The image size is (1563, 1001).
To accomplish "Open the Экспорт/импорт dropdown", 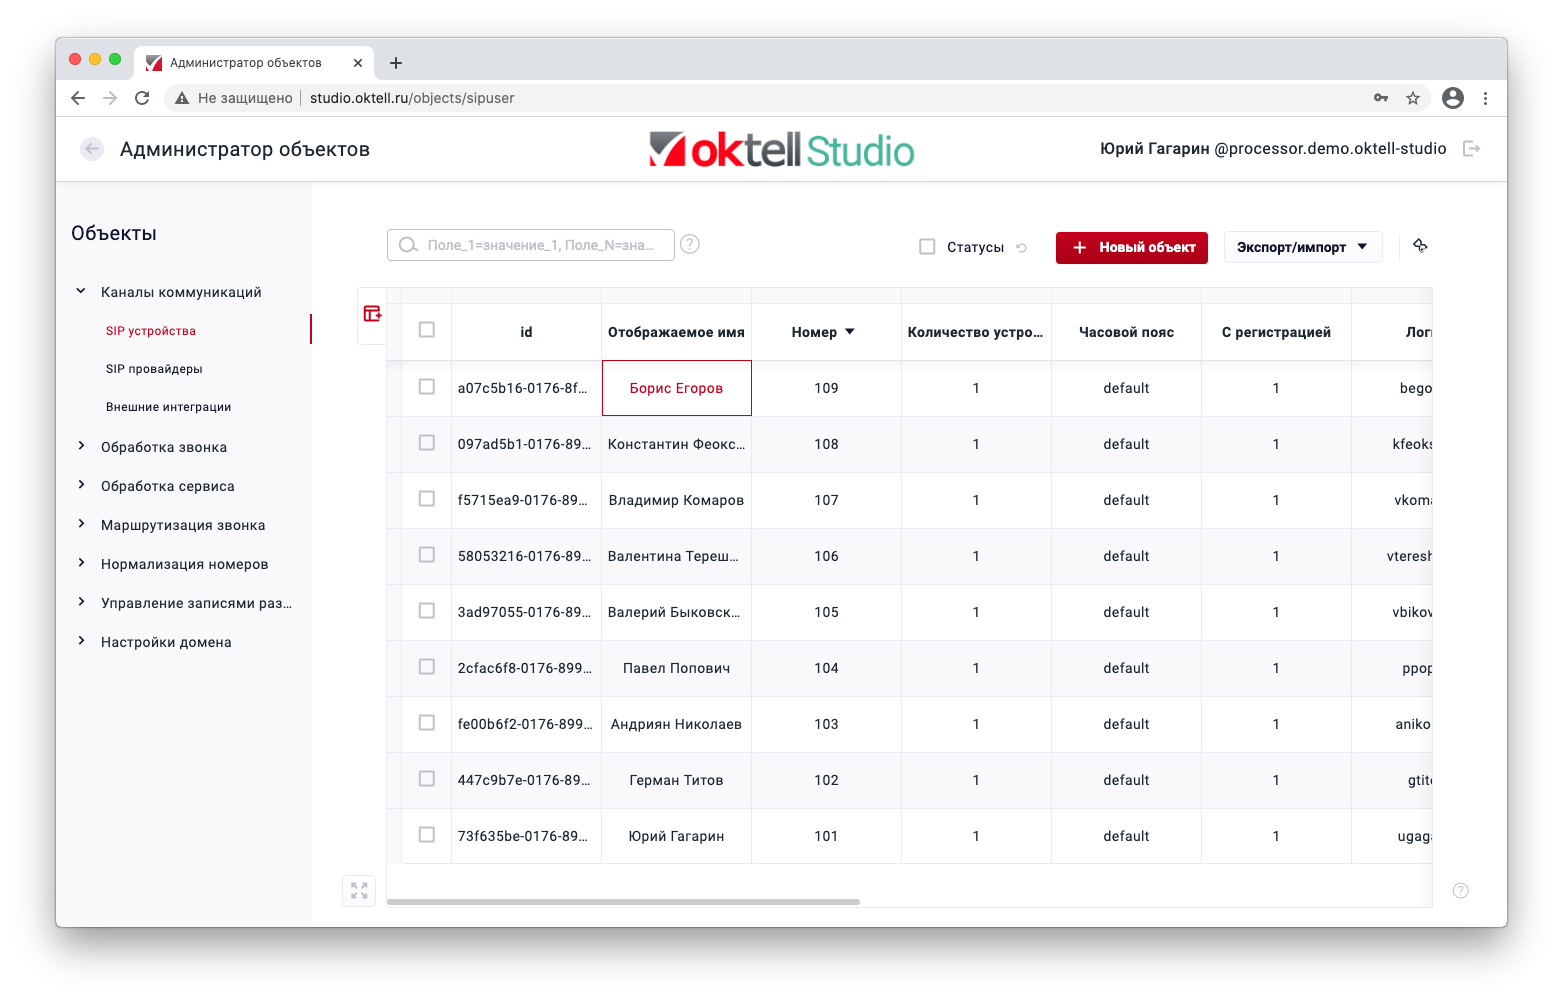I will pos(1303,247).
